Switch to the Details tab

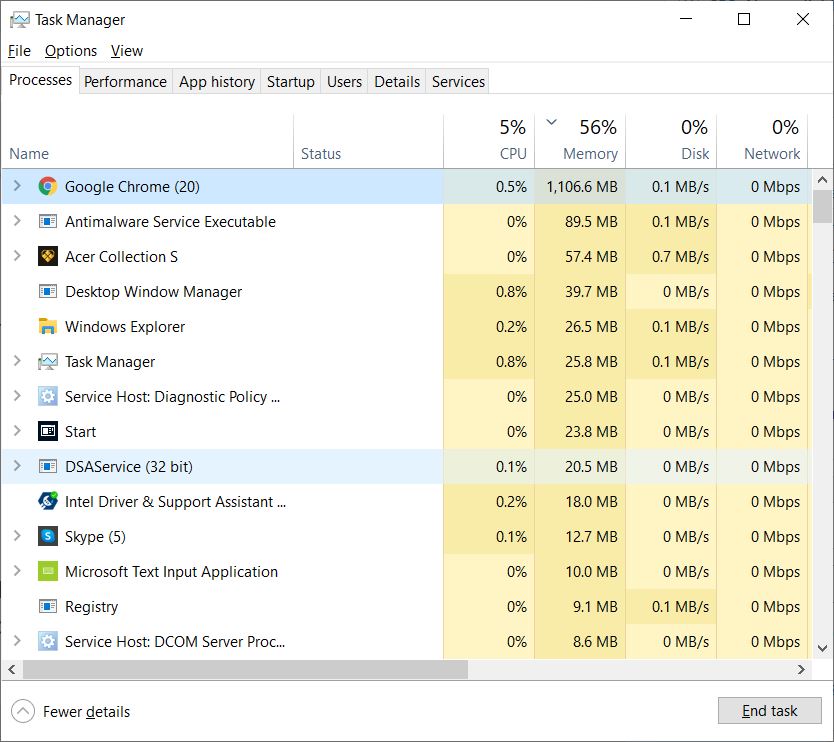coord(397,81)
